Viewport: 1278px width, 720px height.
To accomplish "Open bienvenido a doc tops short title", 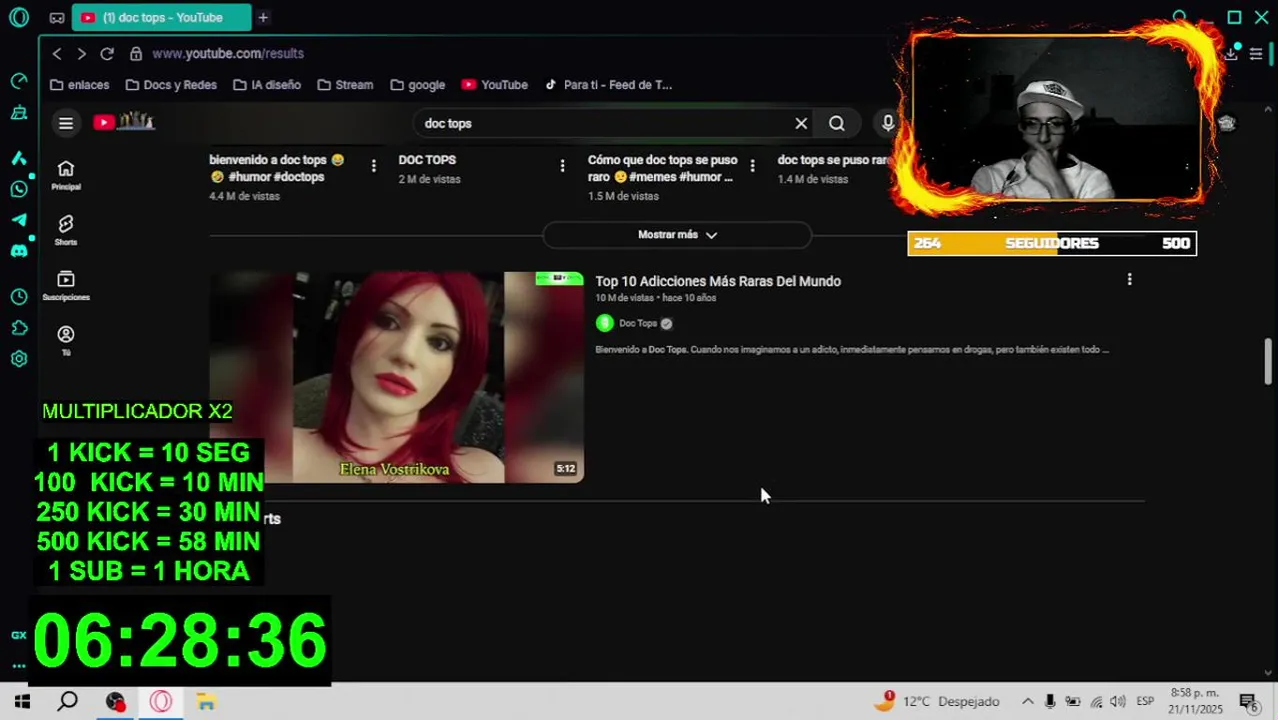I will 277,168.
